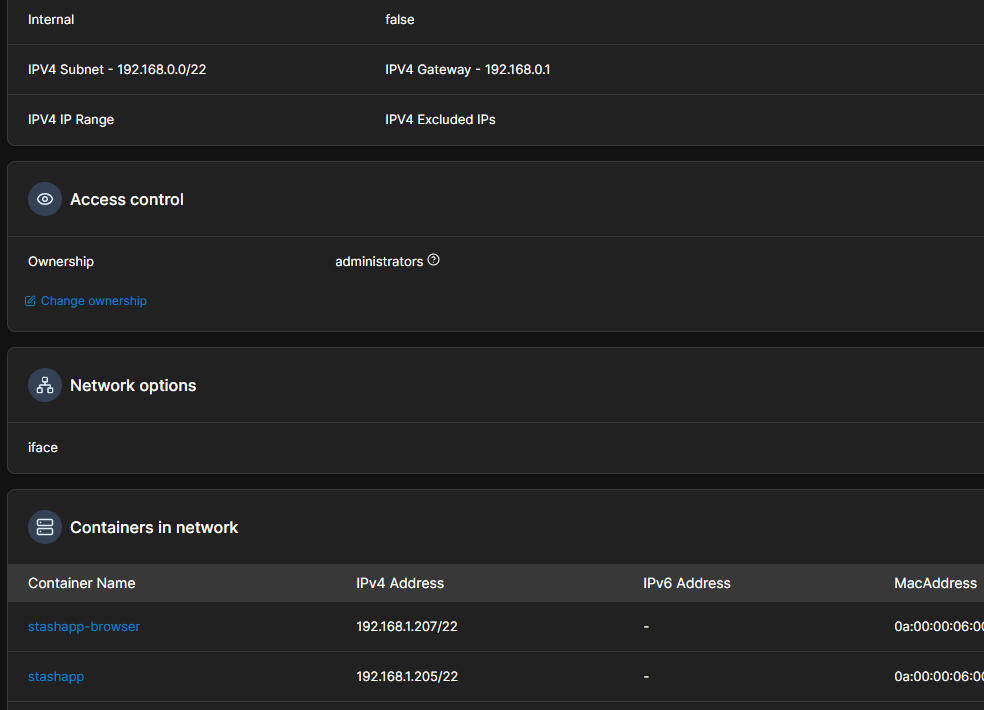
Task: Click the administrators ownership value
Action: click(x=379, y=262)
